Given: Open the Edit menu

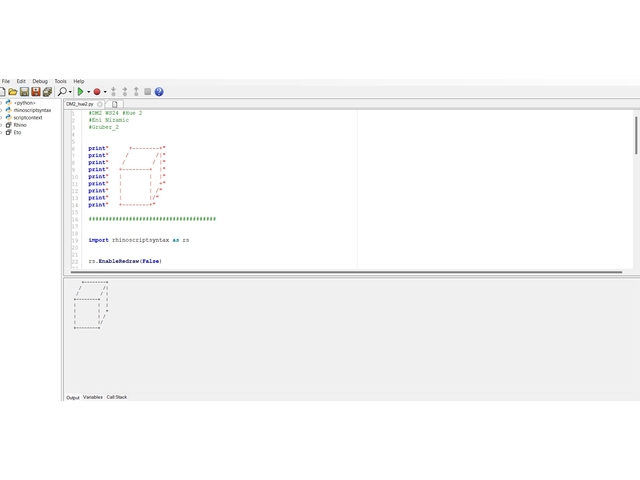Looking at the screenshot, I should (x=21, y=81).
